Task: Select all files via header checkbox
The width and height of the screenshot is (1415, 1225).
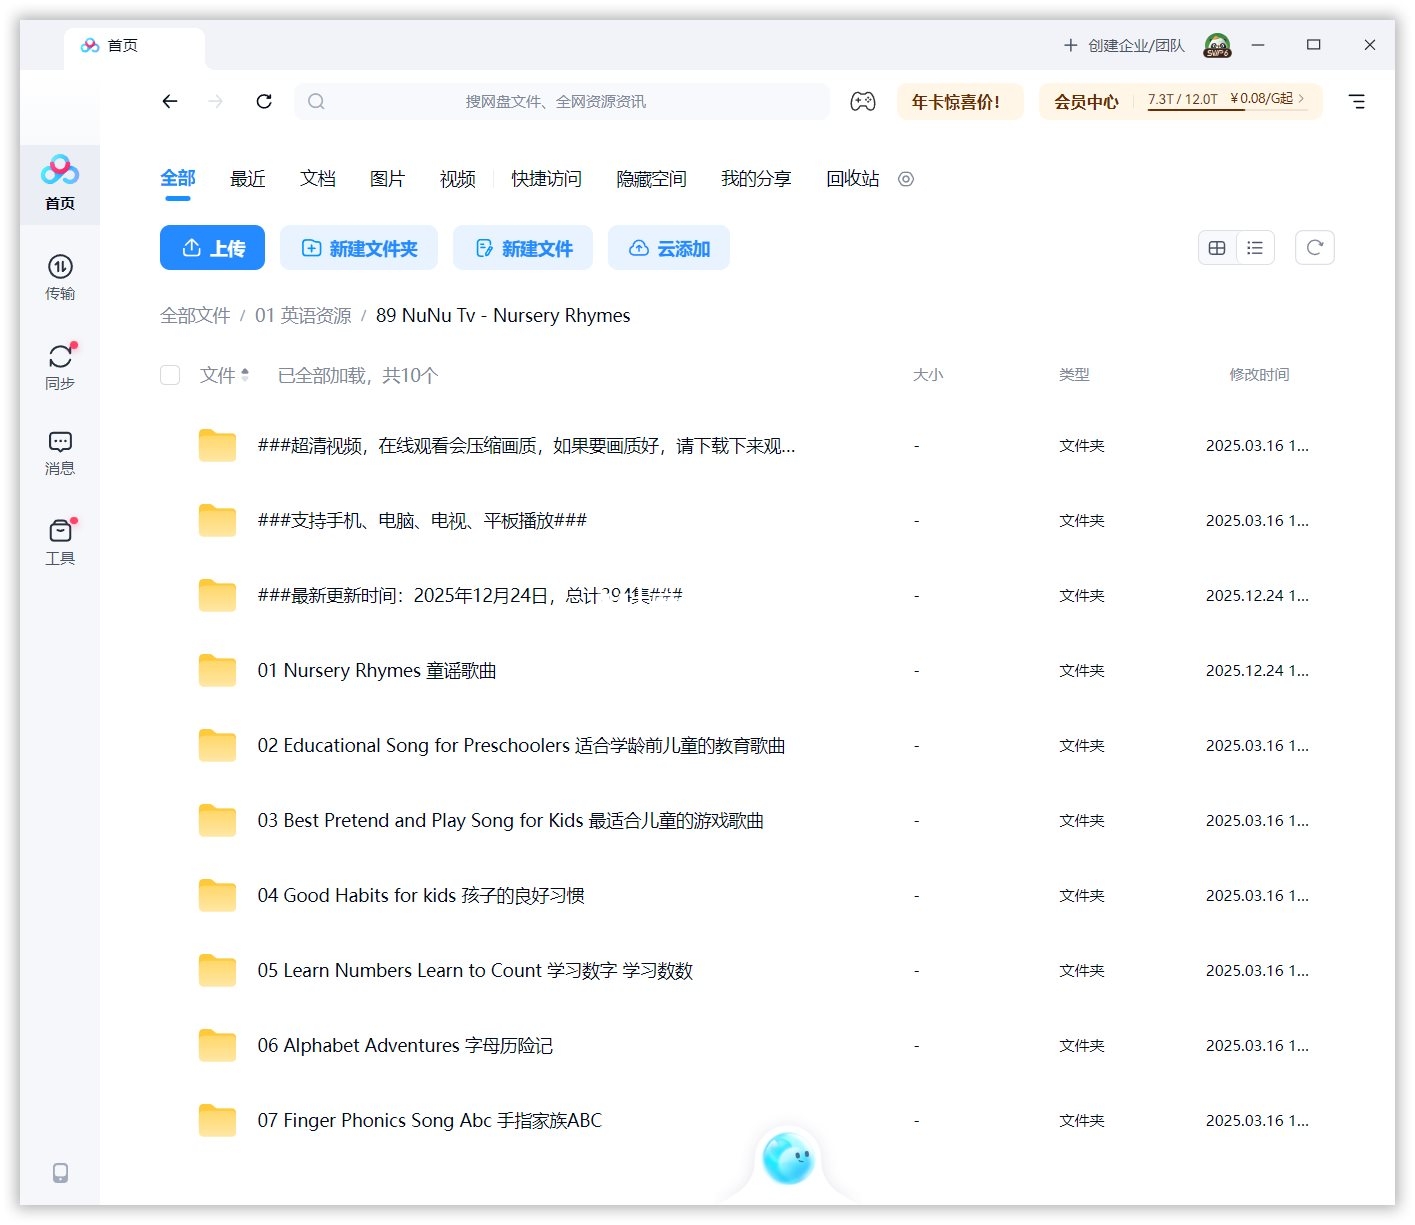Action: pyautogui.click(x=170, y=375)
